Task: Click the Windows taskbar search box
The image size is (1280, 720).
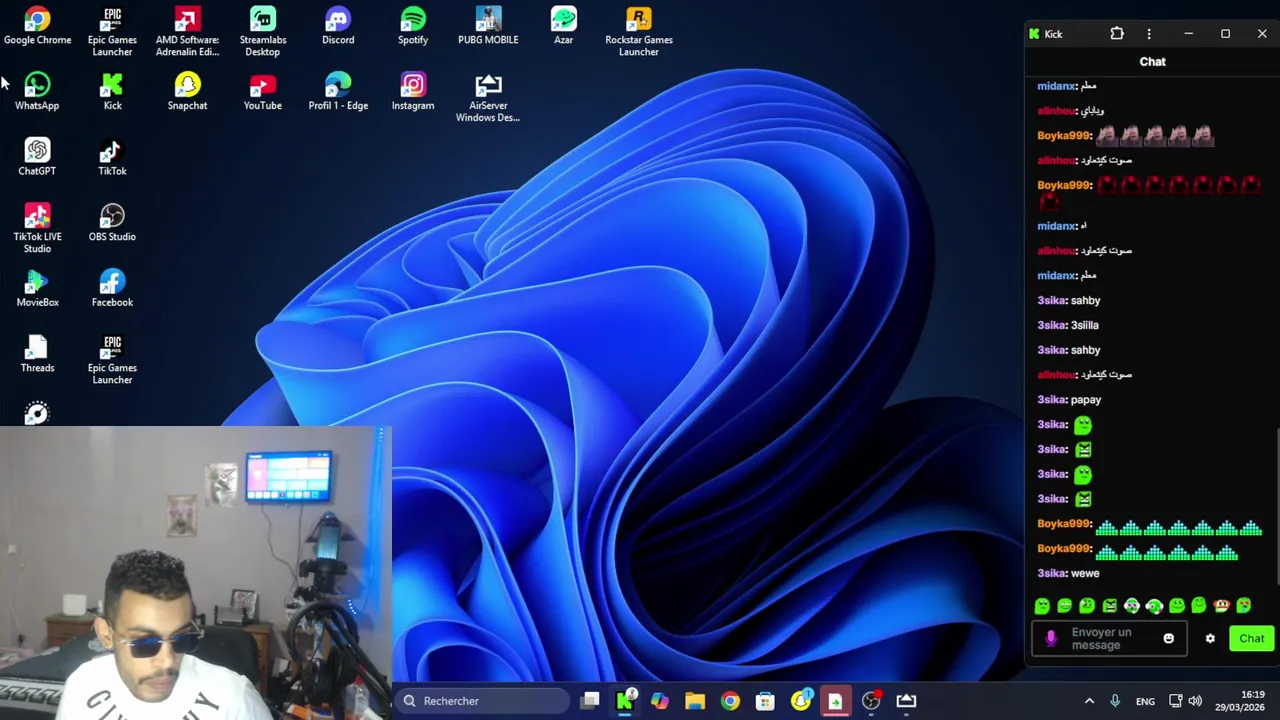Action: click(x=482, y=701)
